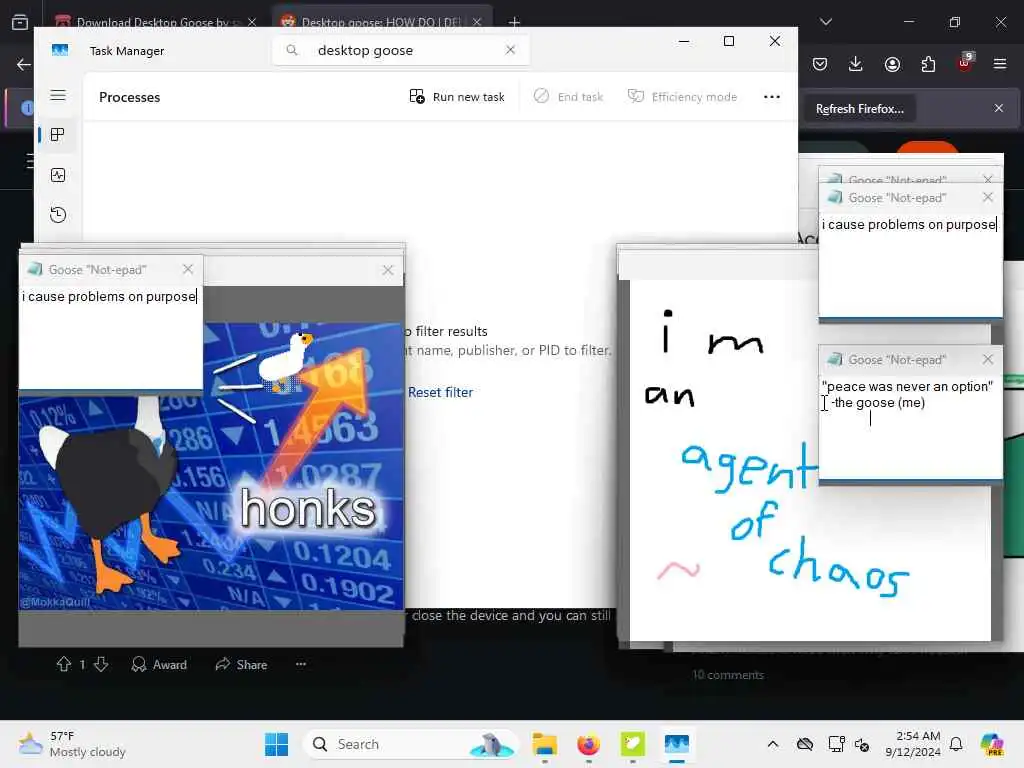The image size is (1024, 768).
Task: Upvote the Reddit post
Action: point(64,664)
